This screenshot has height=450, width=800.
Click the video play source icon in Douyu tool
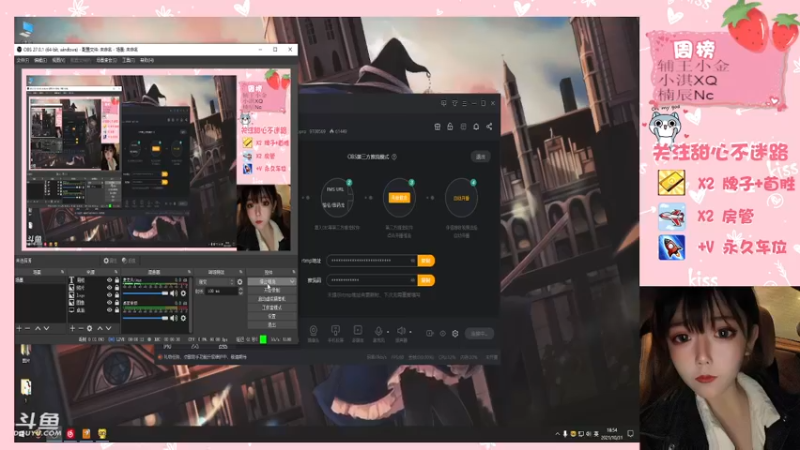[x=358, y=331]
